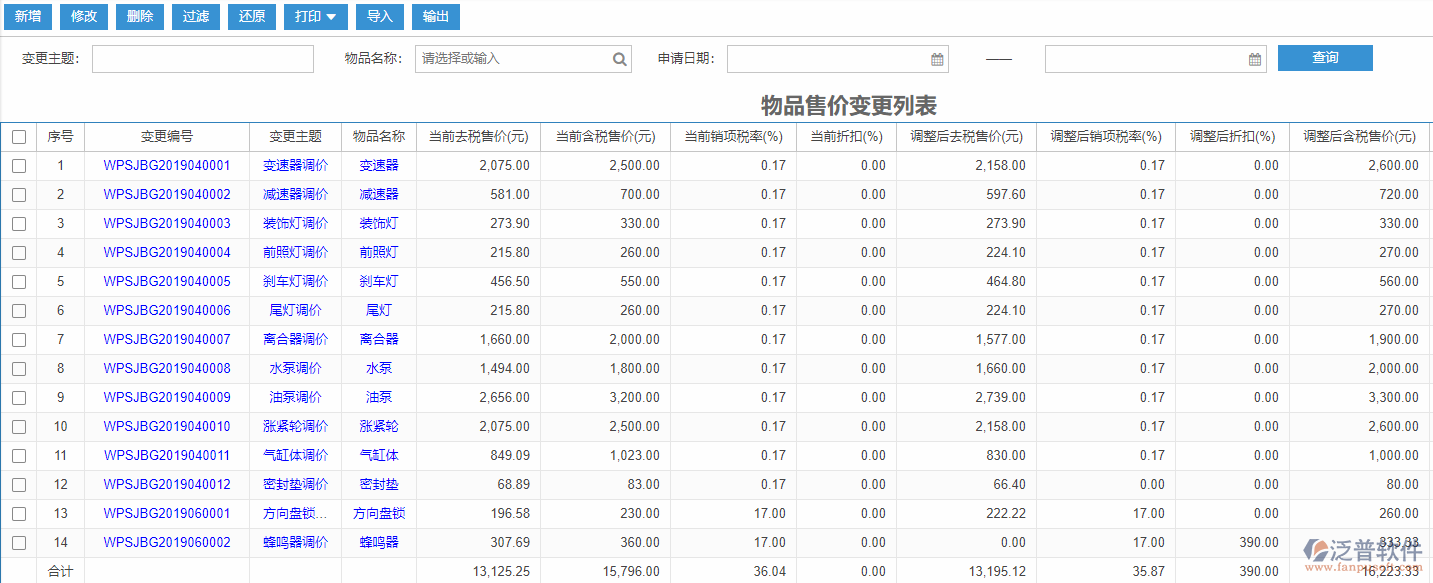1433x583 pixels.
Task: Open the calendar icon for 申请日期
Action: point(936,58)
